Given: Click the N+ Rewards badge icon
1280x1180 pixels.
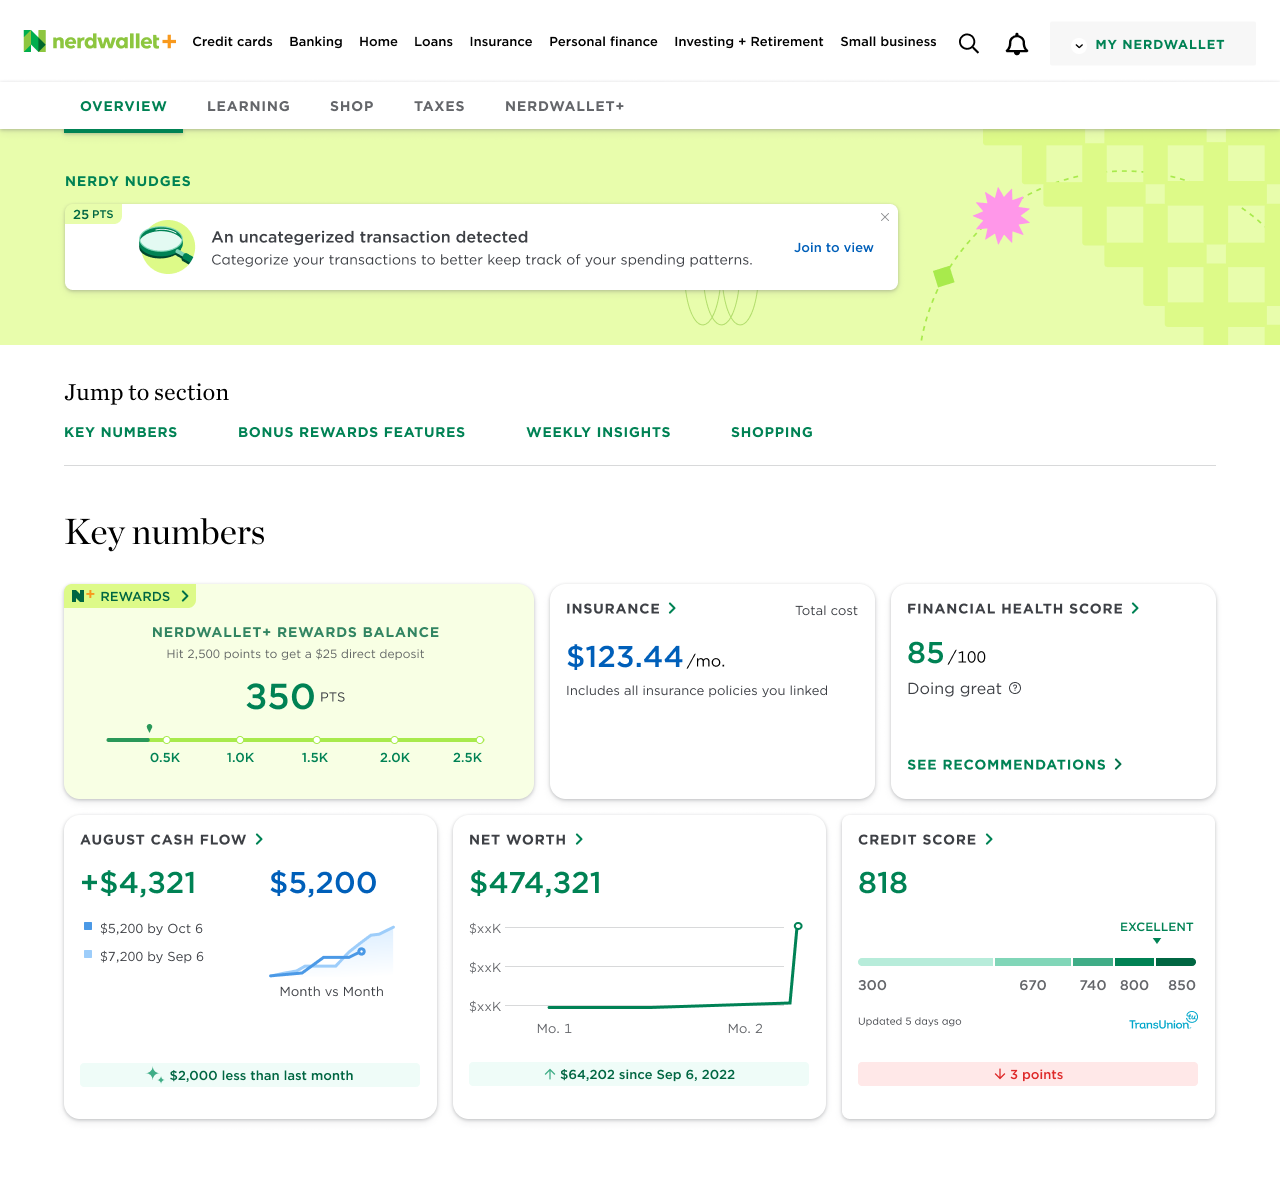Looking at the screenshot, I should [x=83, y=596].
